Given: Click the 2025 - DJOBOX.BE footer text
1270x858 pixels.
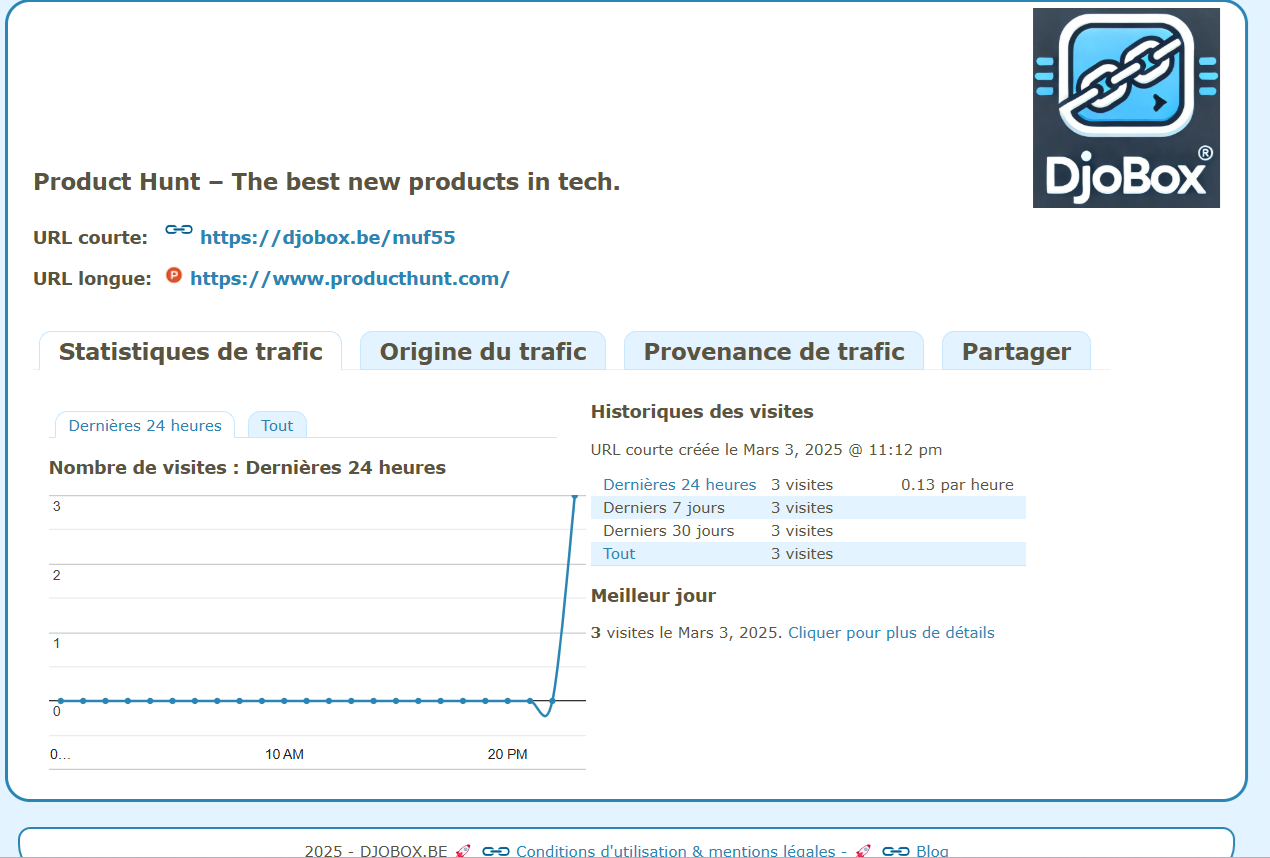Looking at the screenshot, I should click(x=376, y=852).
